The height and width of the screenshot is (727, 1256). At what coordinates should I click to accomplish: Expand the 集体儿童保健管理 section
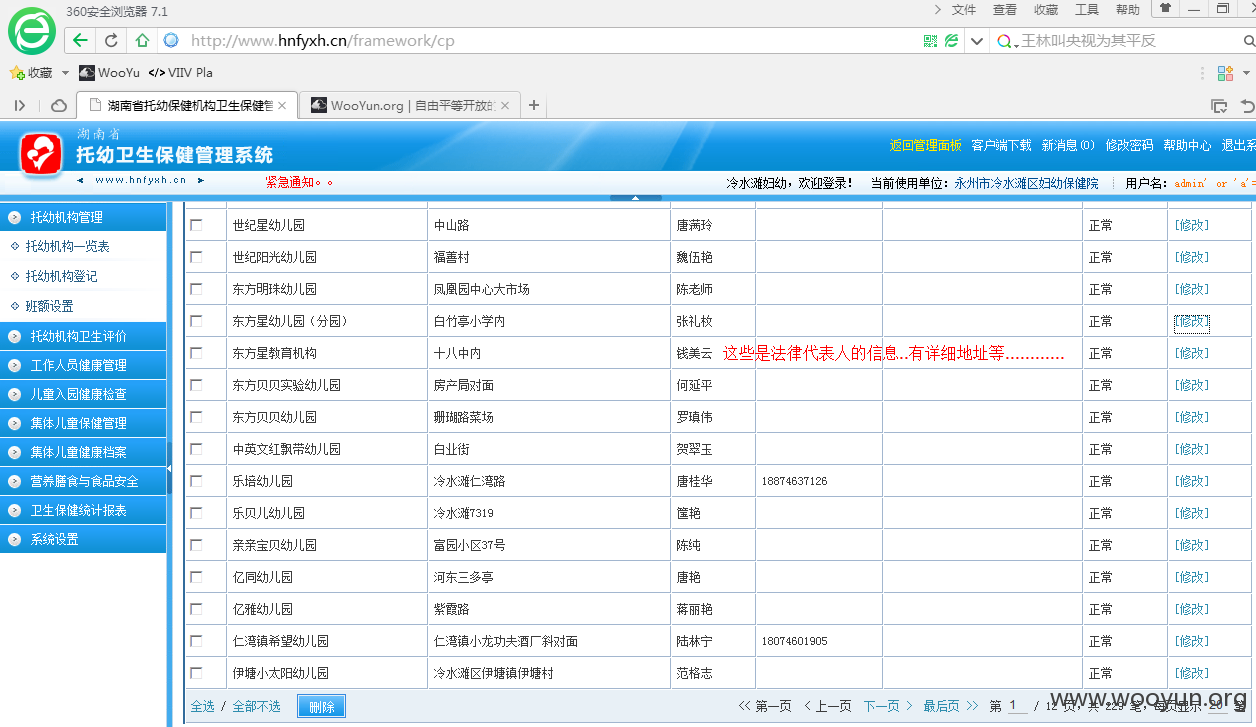tap(83, 423)
